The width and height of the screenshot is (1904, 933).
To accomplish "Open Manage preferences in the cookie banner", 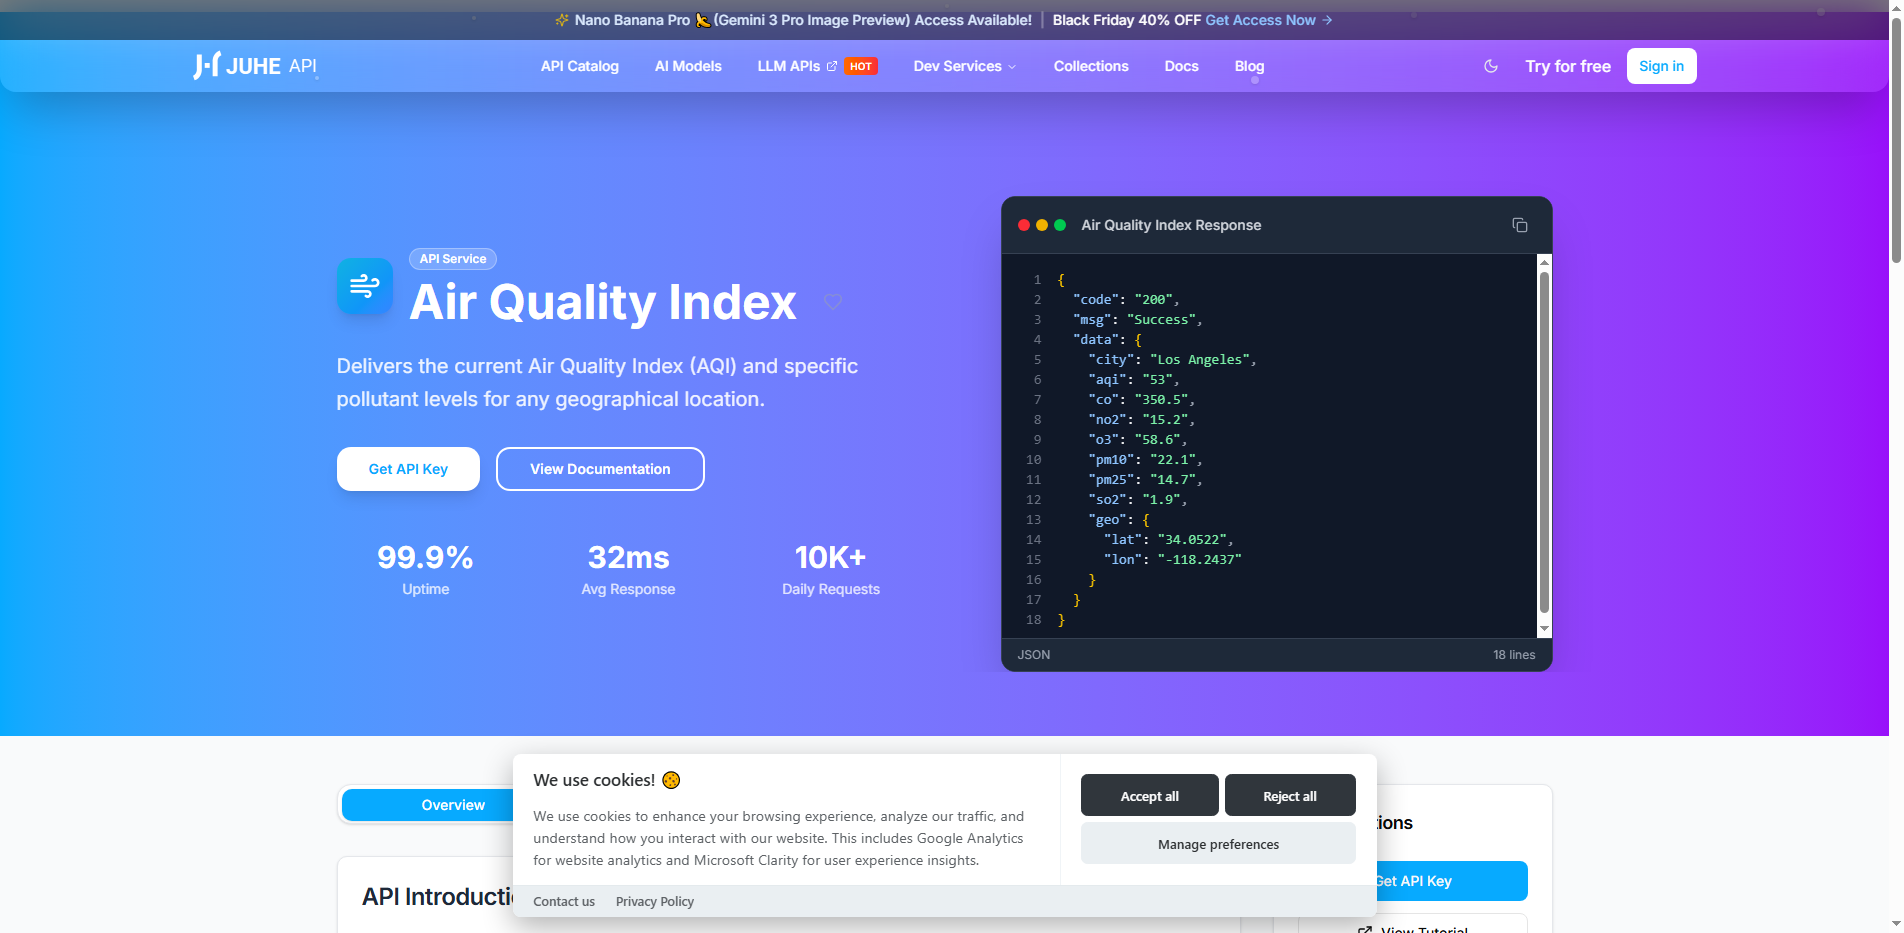I will (1217, 843).
